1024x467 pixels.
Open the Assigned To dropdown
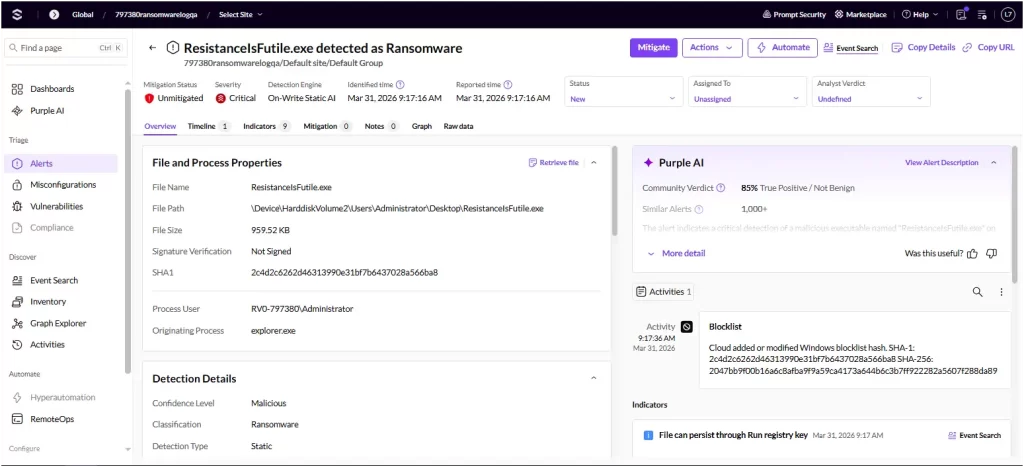[746, 92]
